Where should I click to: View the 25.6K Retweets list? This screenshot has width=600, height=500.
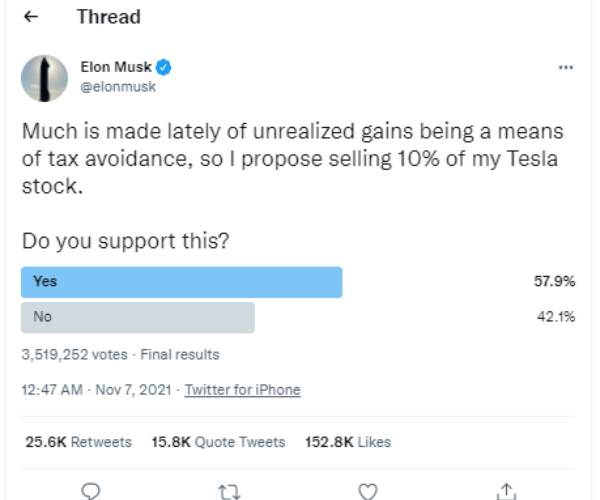point(76,441)
